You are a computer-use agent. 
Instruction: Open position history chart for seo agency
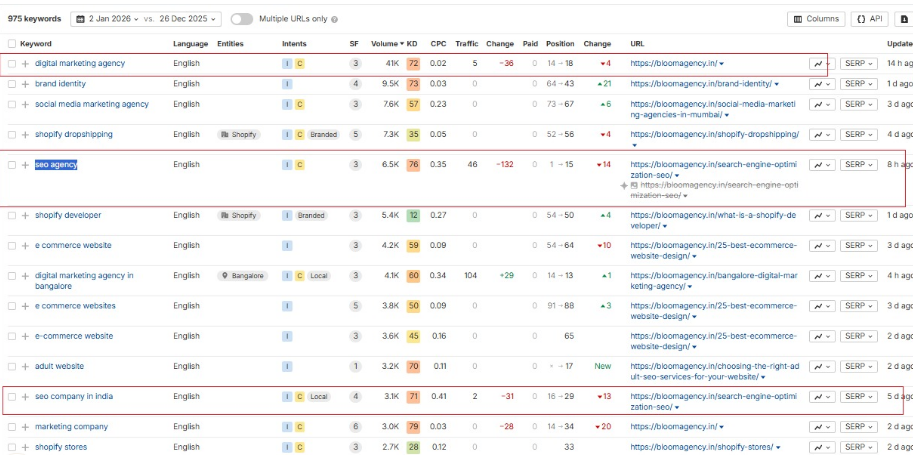820,165
